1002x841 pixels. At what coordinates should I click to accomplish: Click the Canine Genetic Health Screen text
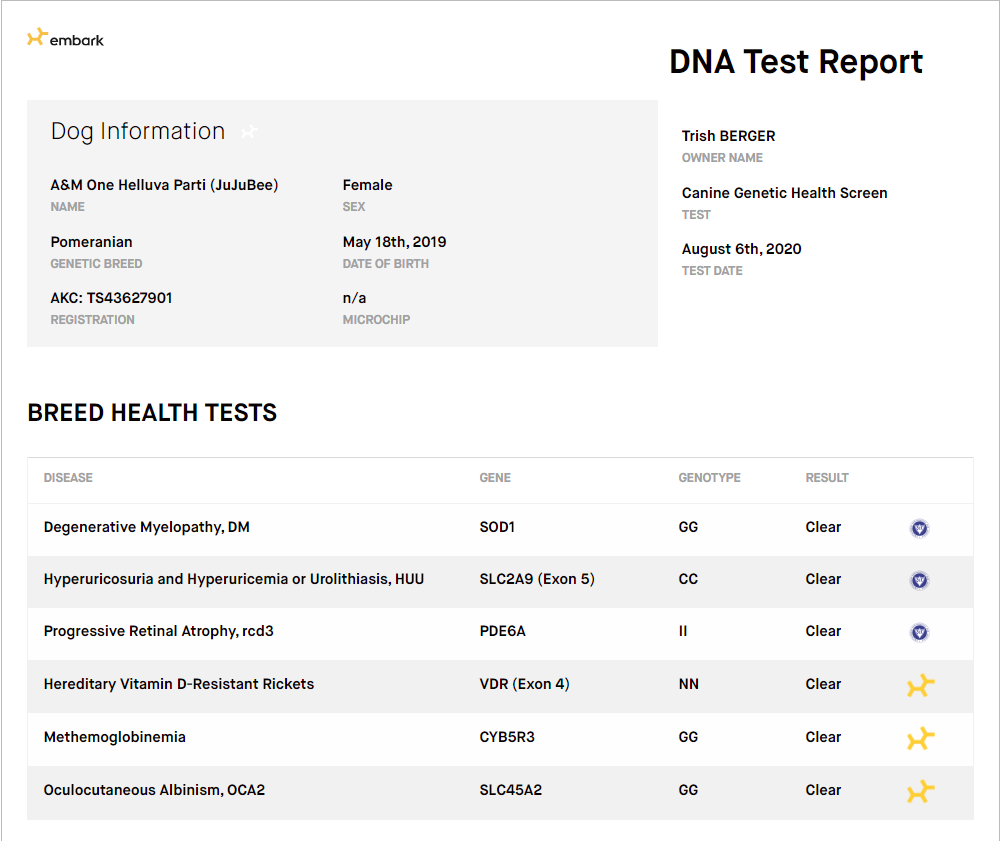(784, 193)
